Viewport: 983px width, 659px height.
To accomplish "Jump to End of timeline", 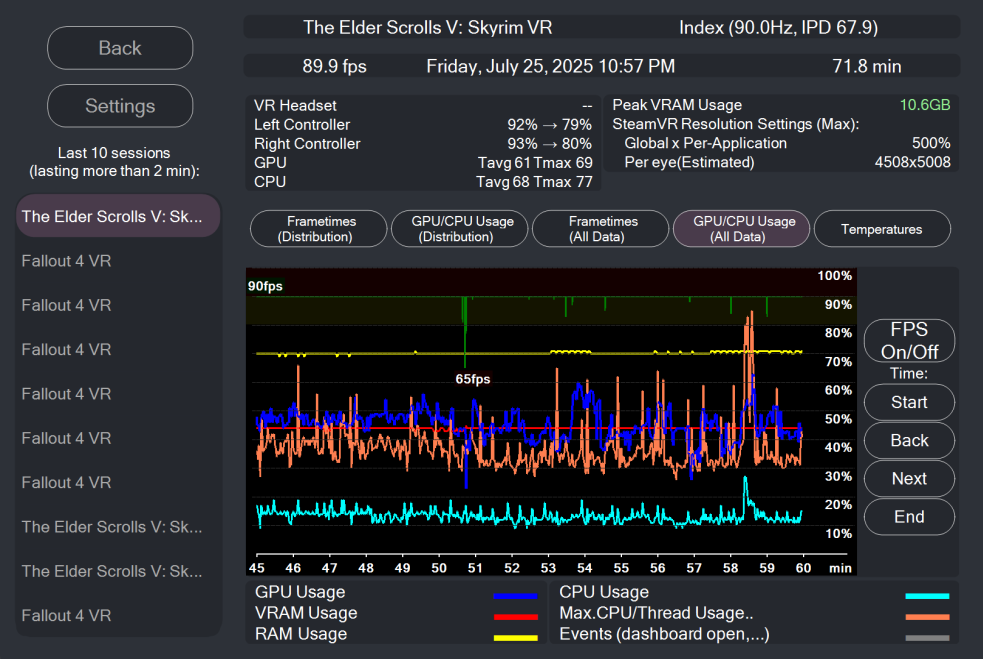I will 909,517.
